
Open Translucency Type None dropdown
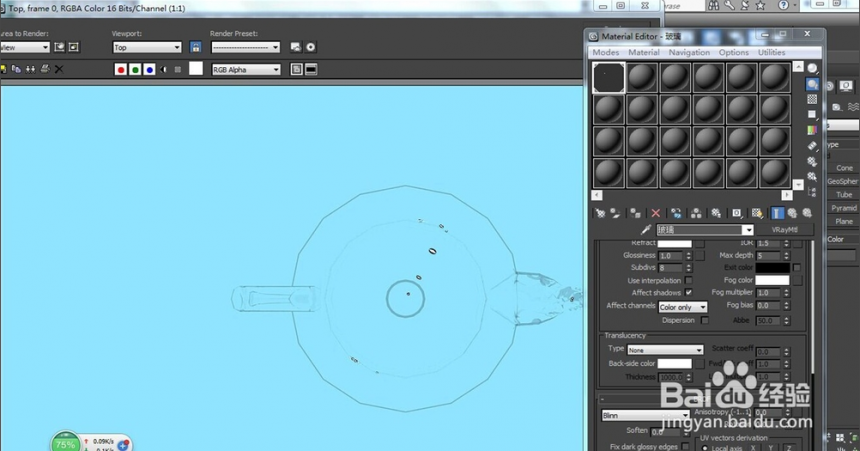(x=665, y=349)
